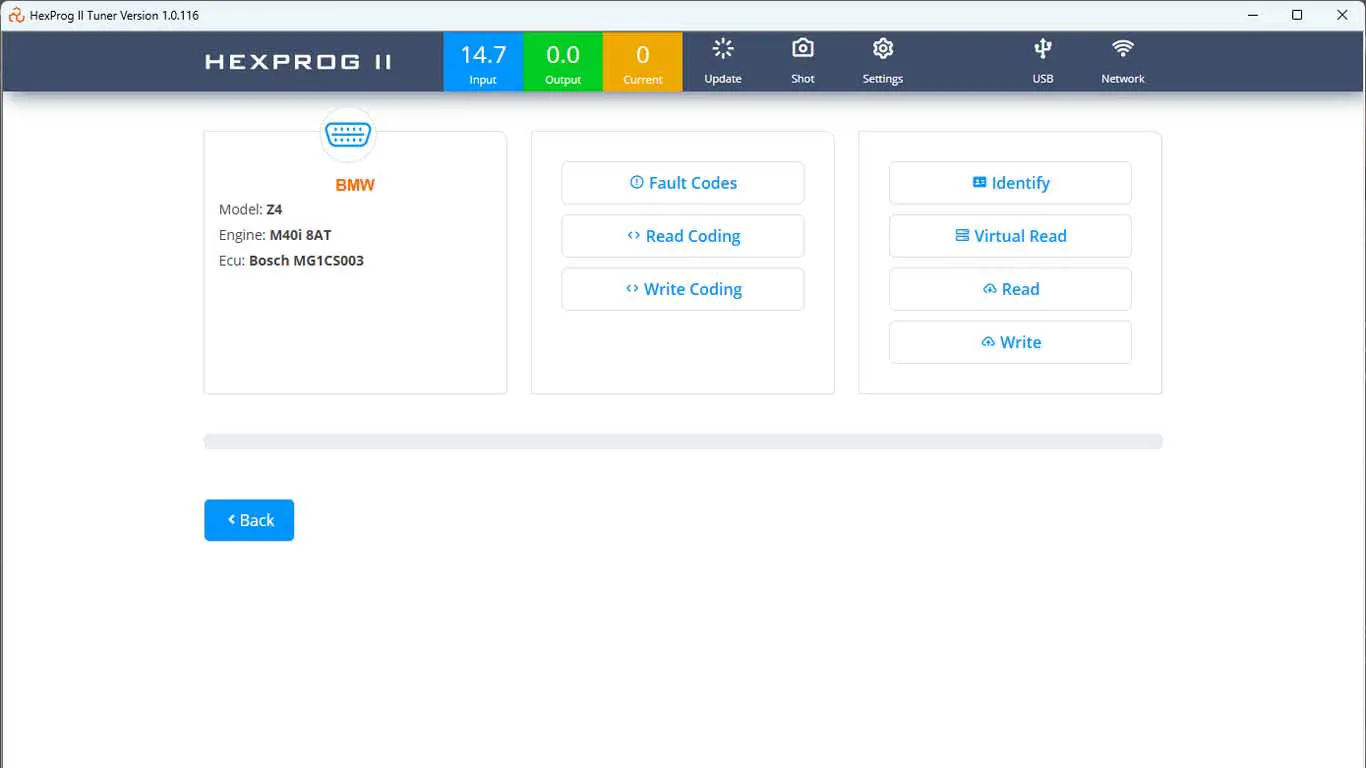This screenshot has height=768, width=1366.
Task: Click the blue Input voltage 14.7 tile
Action: point(483,62)
